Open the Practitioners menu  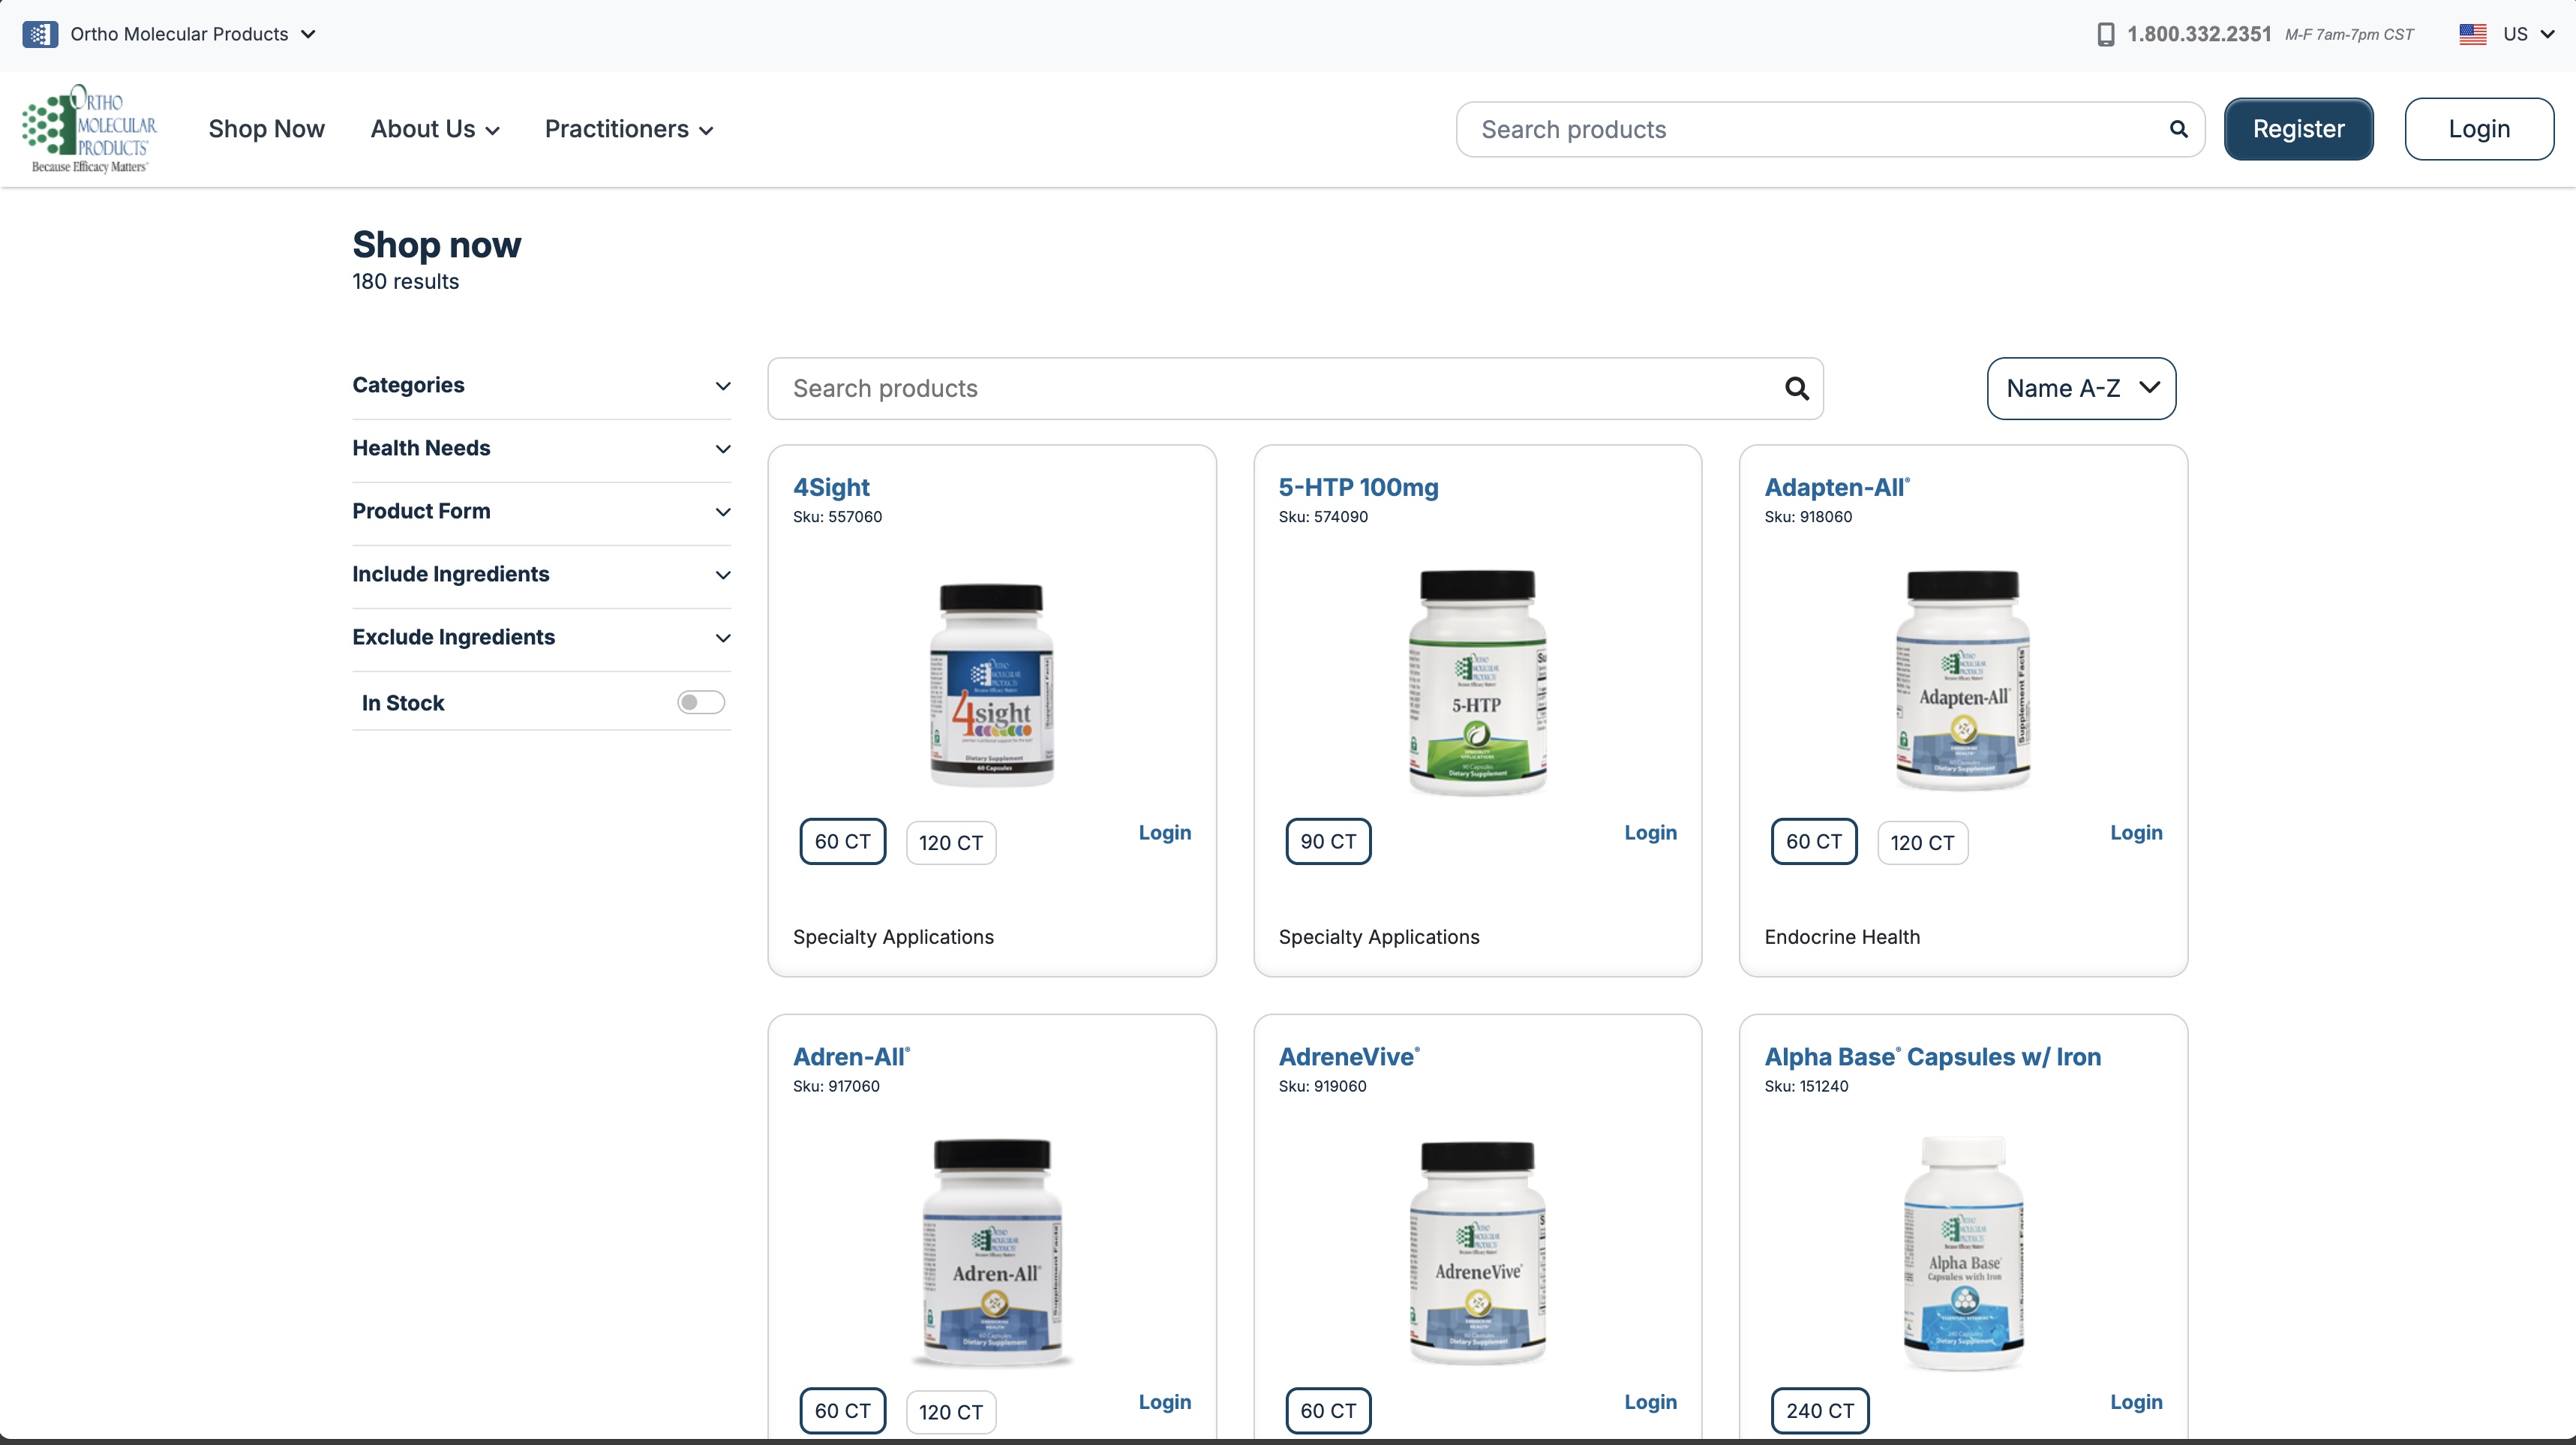pyautogui.click(x=628, y=129)
